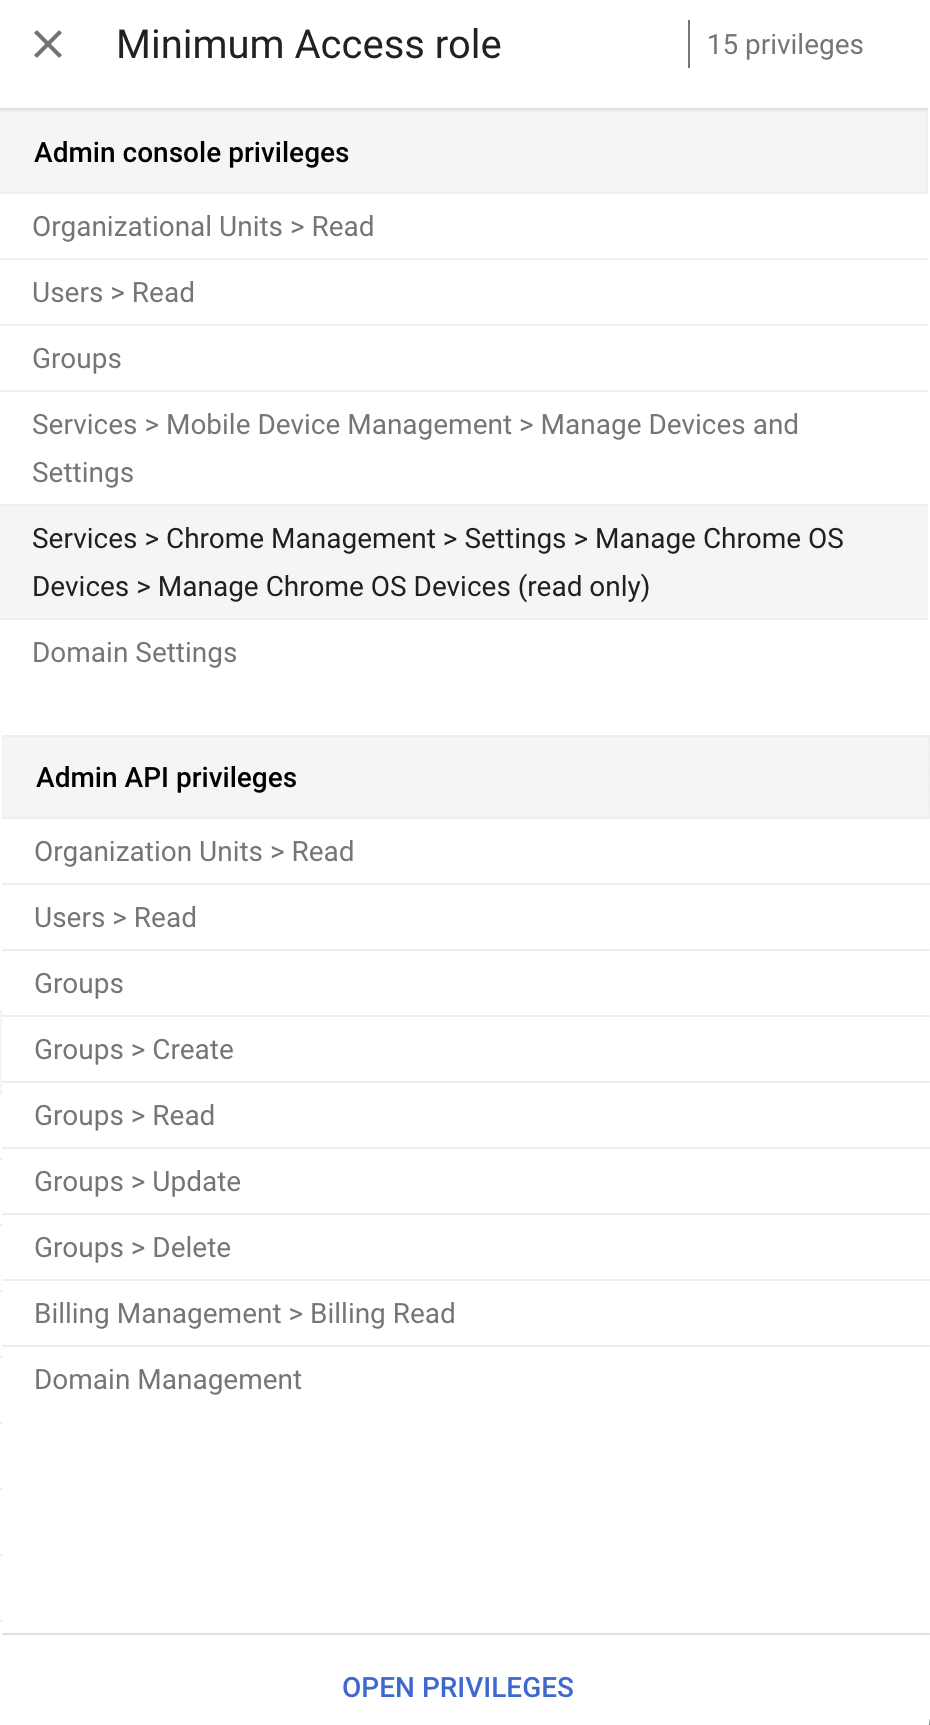The width and height of the screenshot is (930, 1725).
Task: Close the Minimum Access role panel
Action: tap(48, 45)
